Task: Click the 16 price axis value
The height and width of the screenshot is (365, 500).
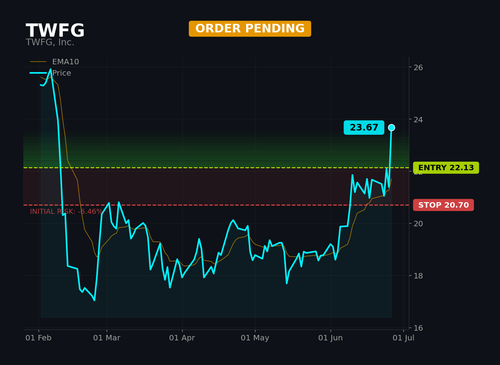Action: (x=418, y=328)
